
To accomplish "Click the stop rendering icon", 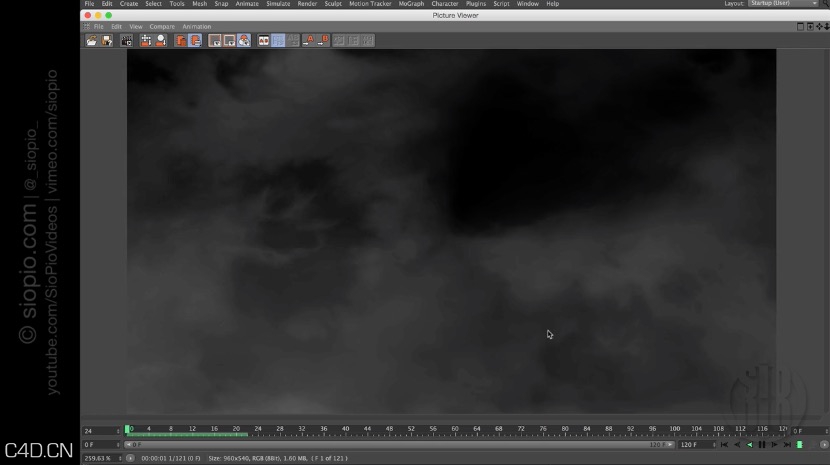I will click(161, 40).
